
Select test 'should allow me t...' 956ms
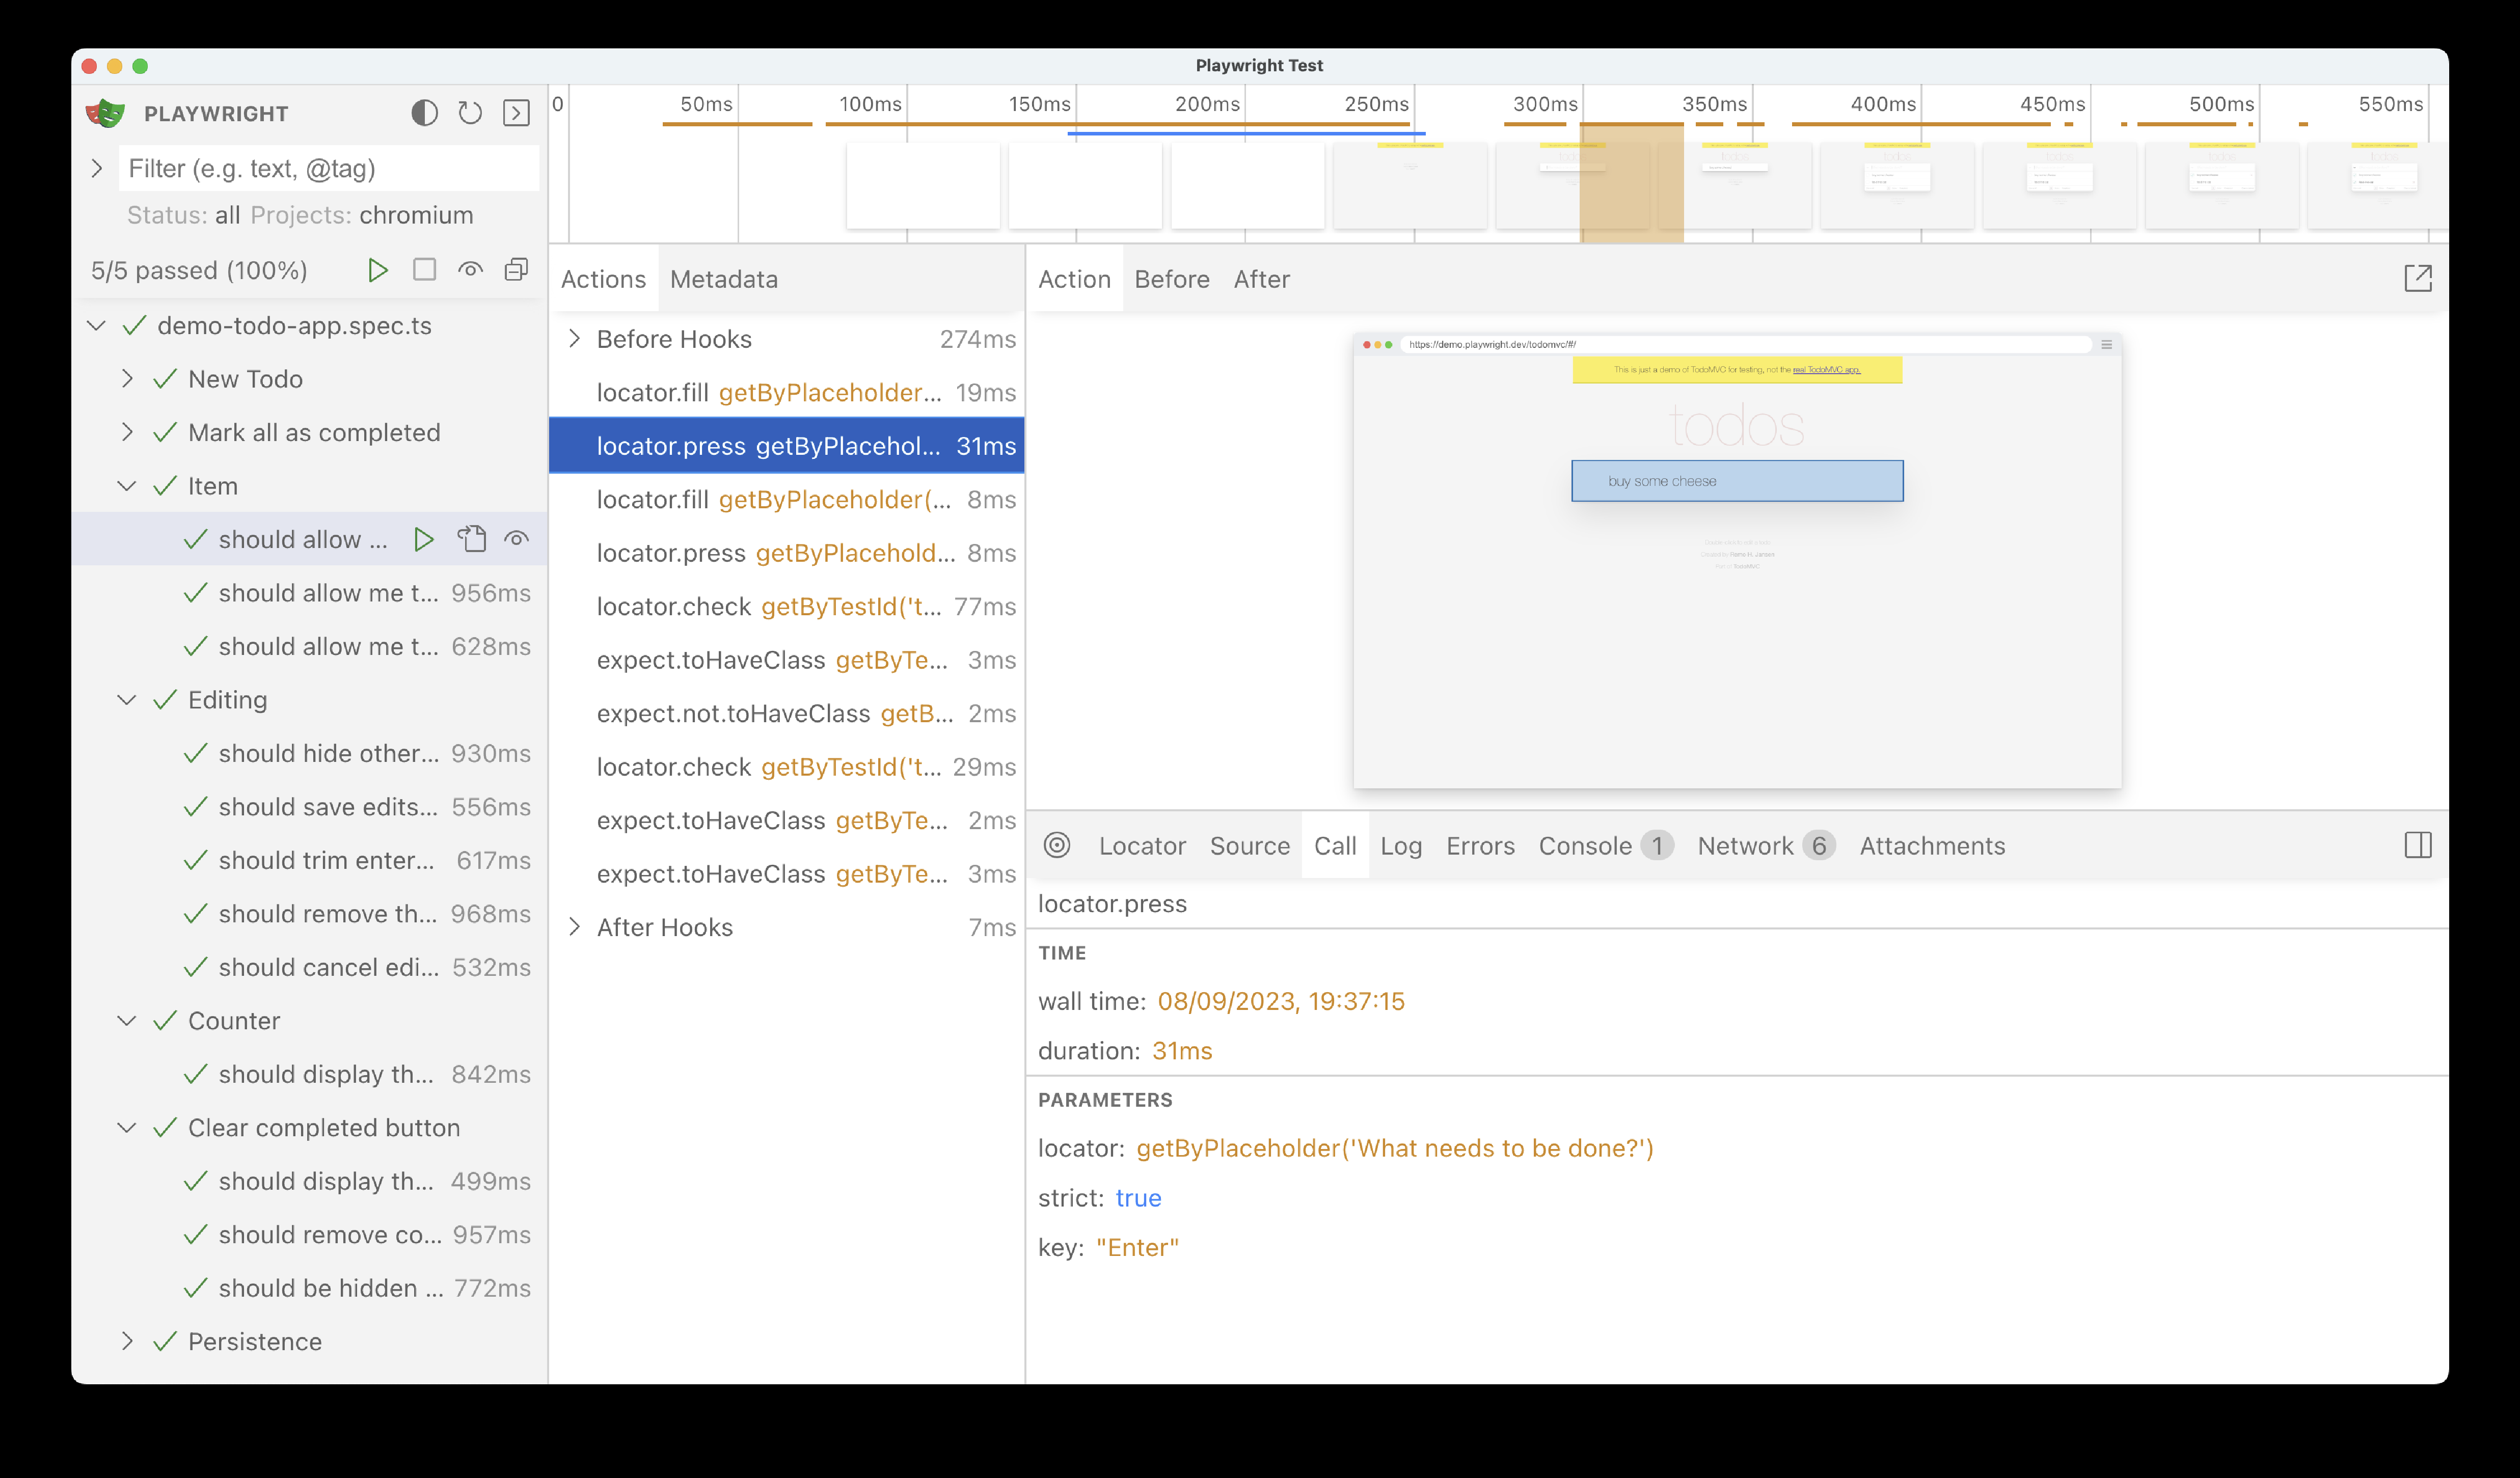pyautogui.click(x=310, y=593)
